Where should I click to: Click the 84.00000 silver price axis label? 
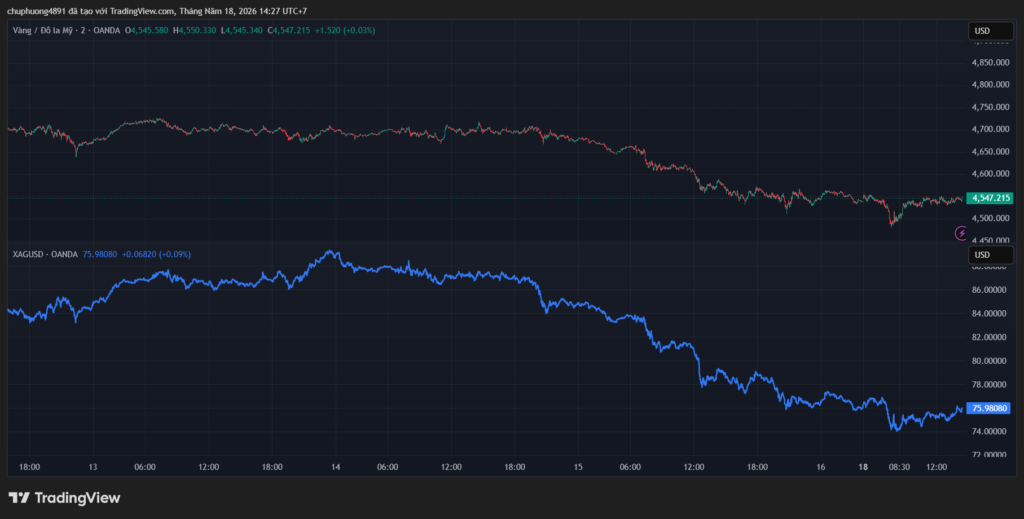[991, 313]
